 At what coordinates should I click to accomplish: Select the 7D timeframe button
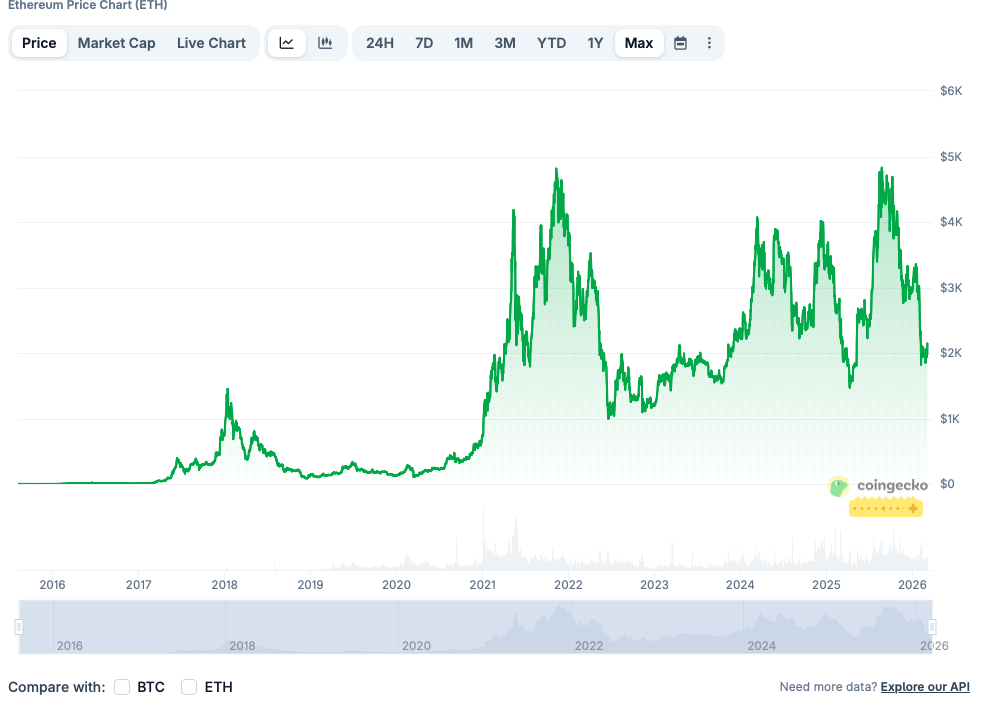point(423,42)
